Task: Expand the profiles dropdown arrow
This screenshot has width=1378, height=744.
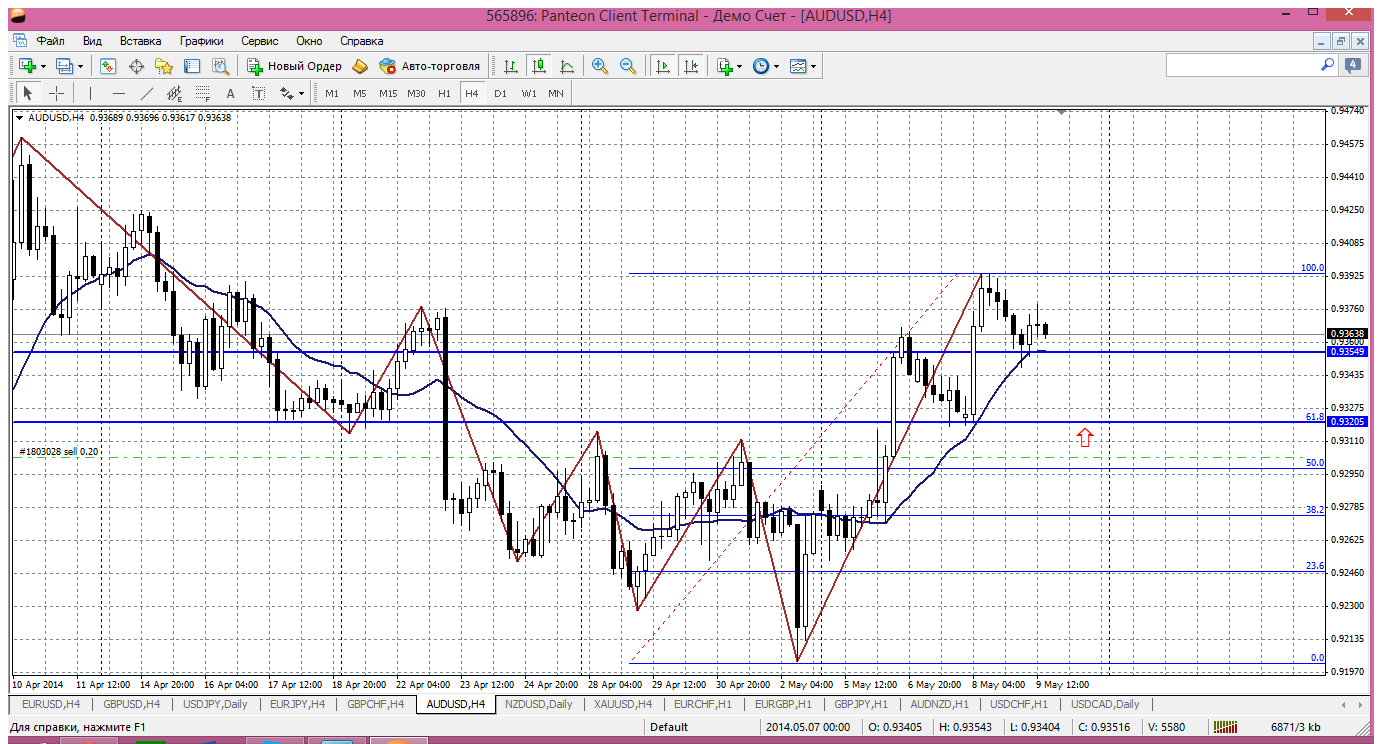Action: click(x=81, y=66)
